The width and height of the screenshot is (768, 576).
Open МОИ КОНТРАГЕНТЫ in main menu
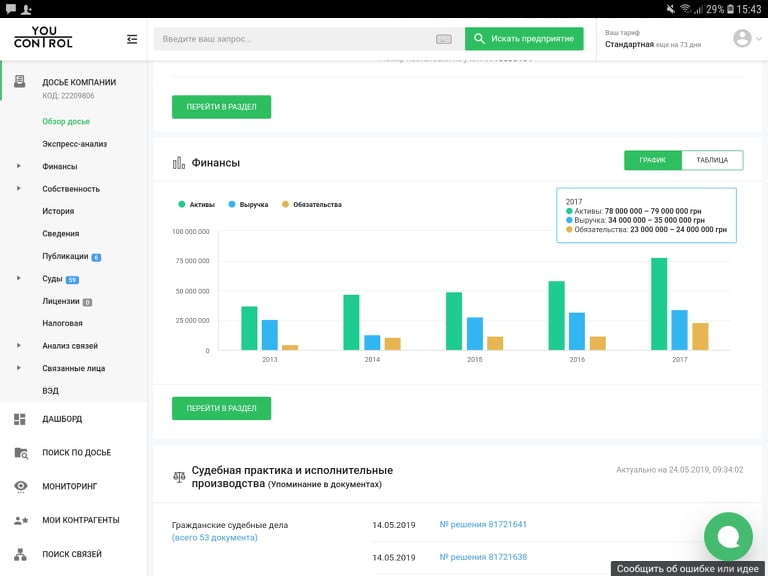click(x=81, y=520)
